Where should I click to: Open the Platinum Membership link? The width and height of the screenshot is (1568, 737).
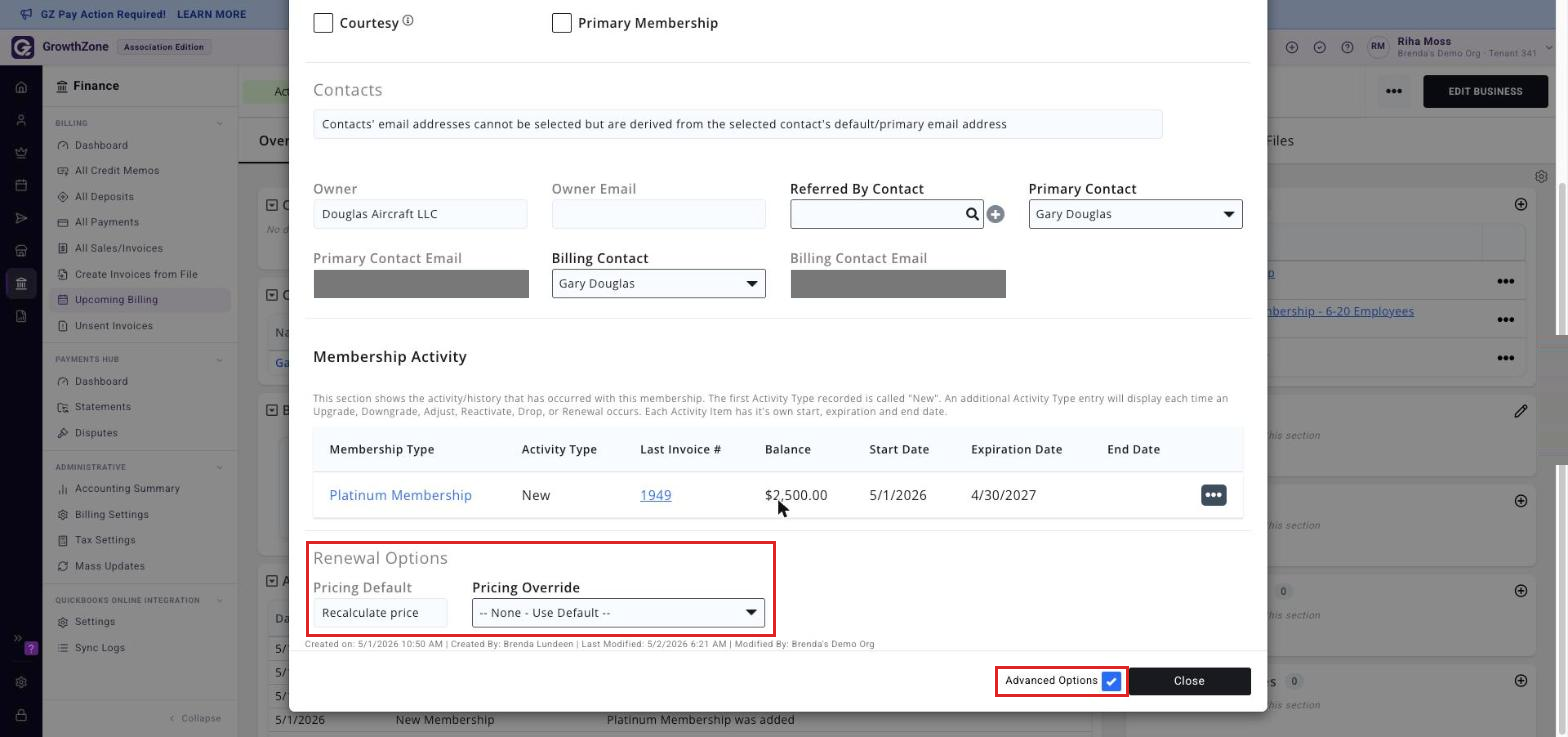click(400, 495)
